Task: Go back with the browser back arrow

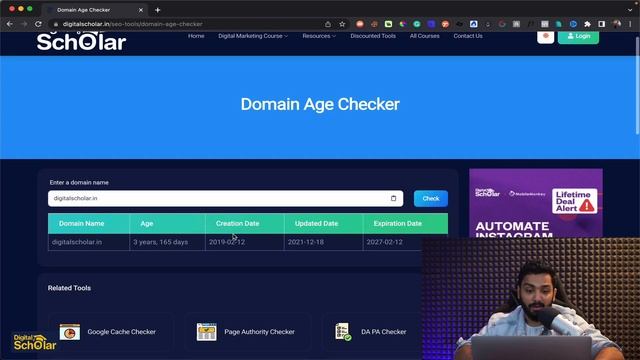Action: (x=10, y=24)
